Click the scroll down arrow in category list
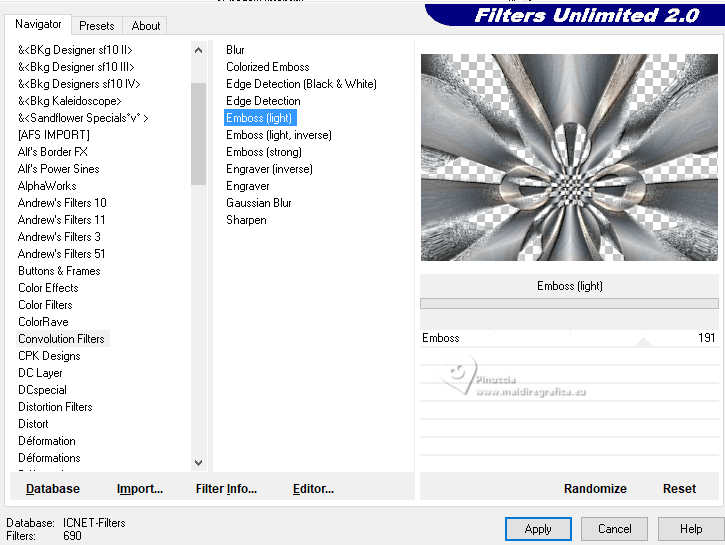This screenshot has height=545, width=725. click(x=198, y=462)
